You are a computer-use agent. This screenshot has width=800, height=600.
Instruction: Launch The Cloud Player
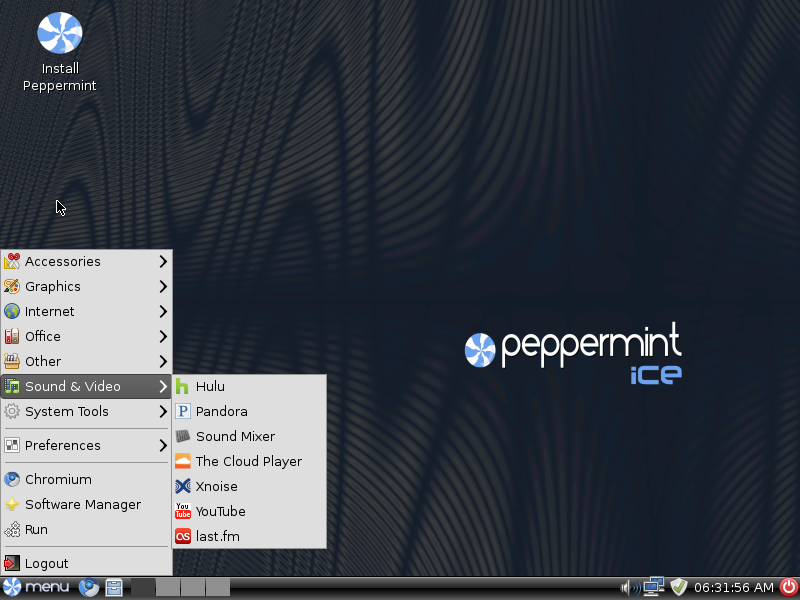coord(248,462)
